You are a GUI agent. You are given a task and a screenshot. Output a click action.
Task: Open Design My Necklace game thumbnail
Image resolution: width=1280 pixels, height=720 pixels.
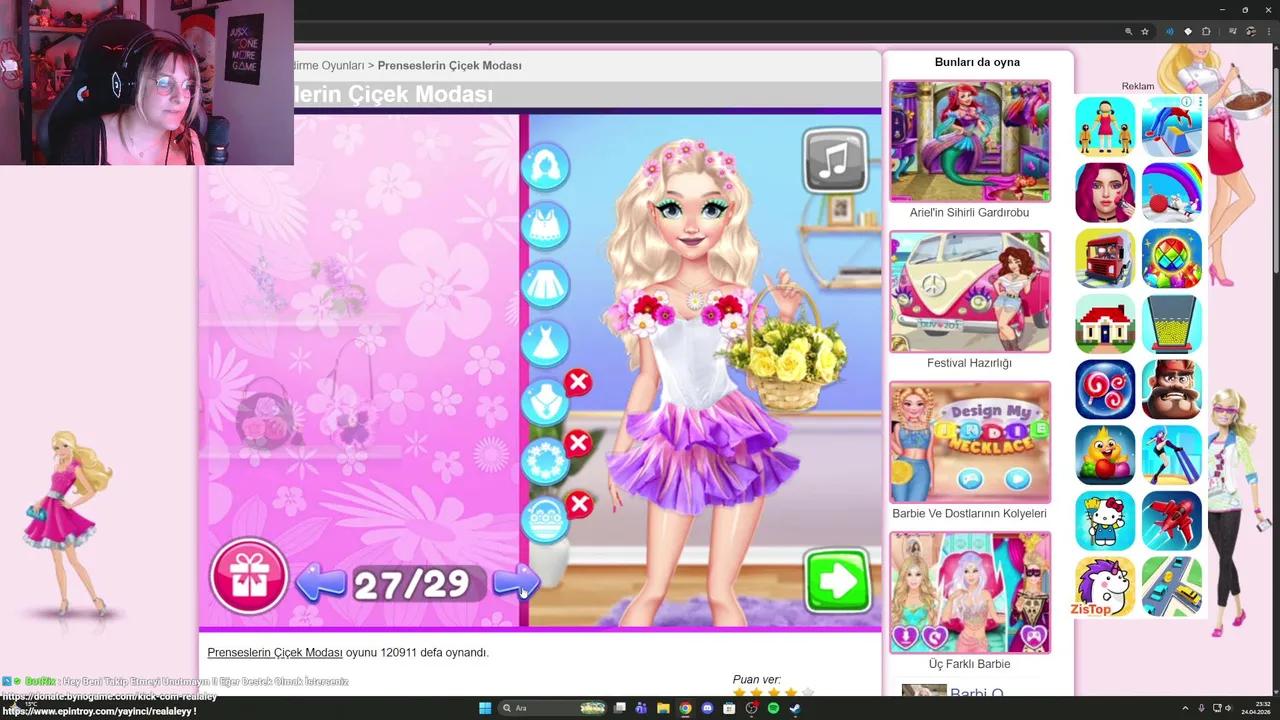(970, 442)
